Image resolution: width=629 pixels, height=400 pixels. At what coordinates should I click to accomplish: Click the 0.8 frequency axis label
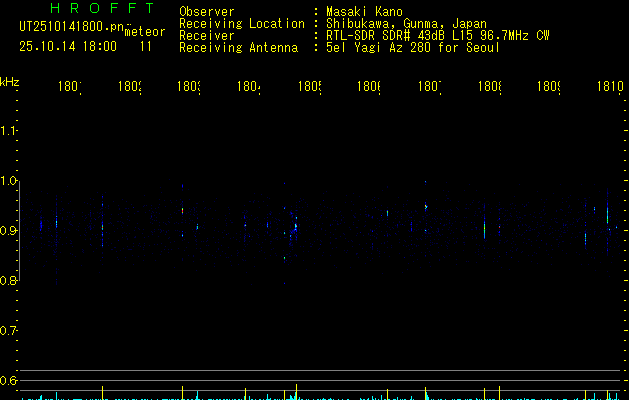8,281
